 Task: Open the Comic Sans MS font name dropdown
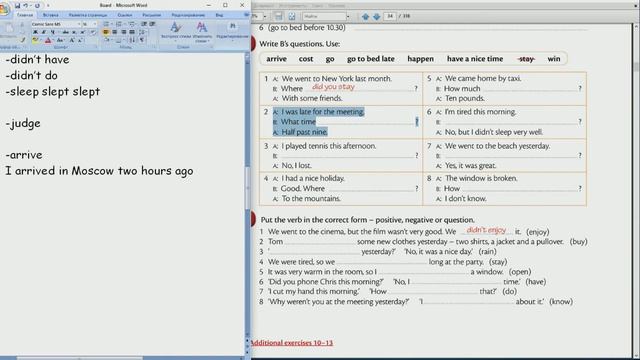click(x=79, y=24)
